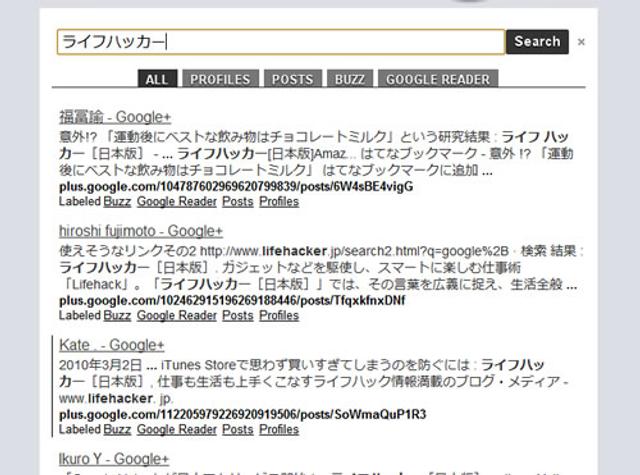Click Posts label under hiroshi fujimoto result
Image resolution: width=640 pixels, height=475 pixels.
238,315
